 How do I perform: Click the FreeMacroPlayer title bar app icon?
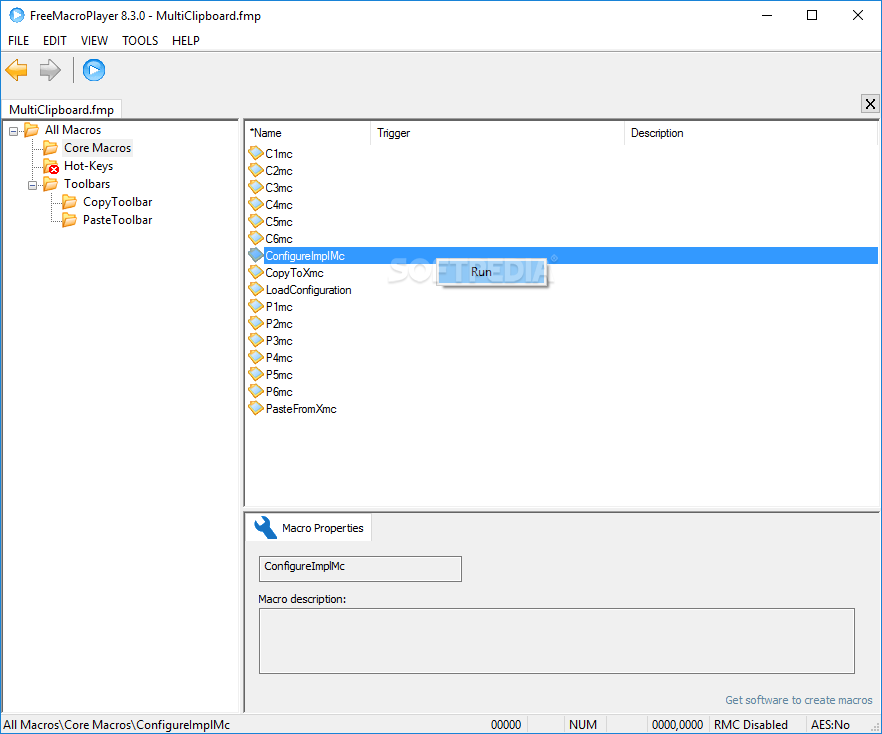click(17, 15)
